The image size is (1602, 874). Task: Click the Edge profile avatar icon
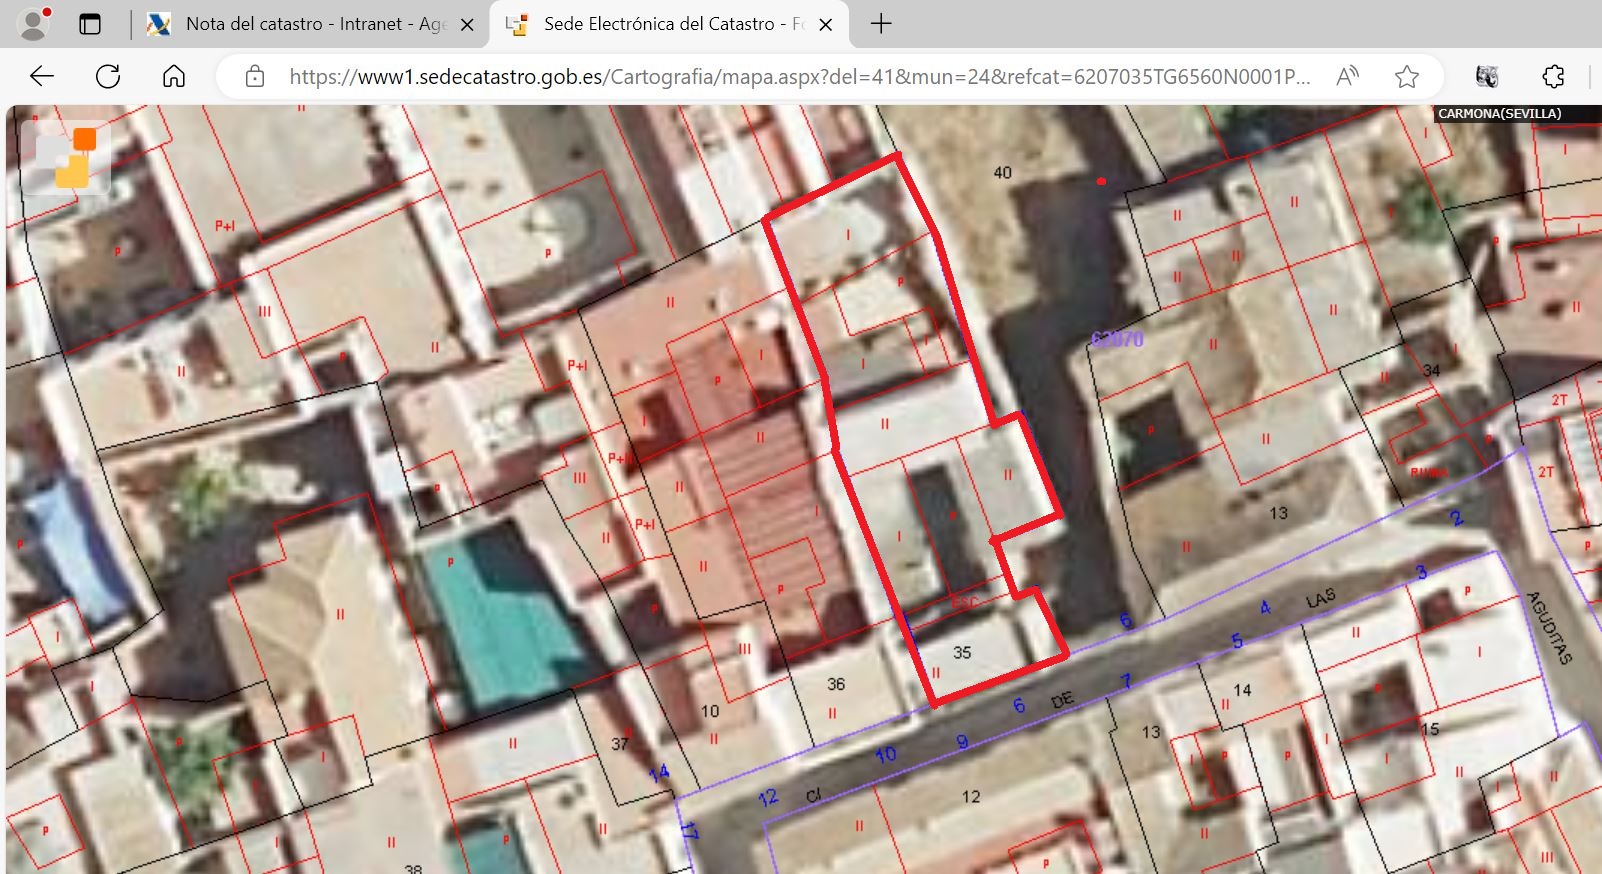34,24
